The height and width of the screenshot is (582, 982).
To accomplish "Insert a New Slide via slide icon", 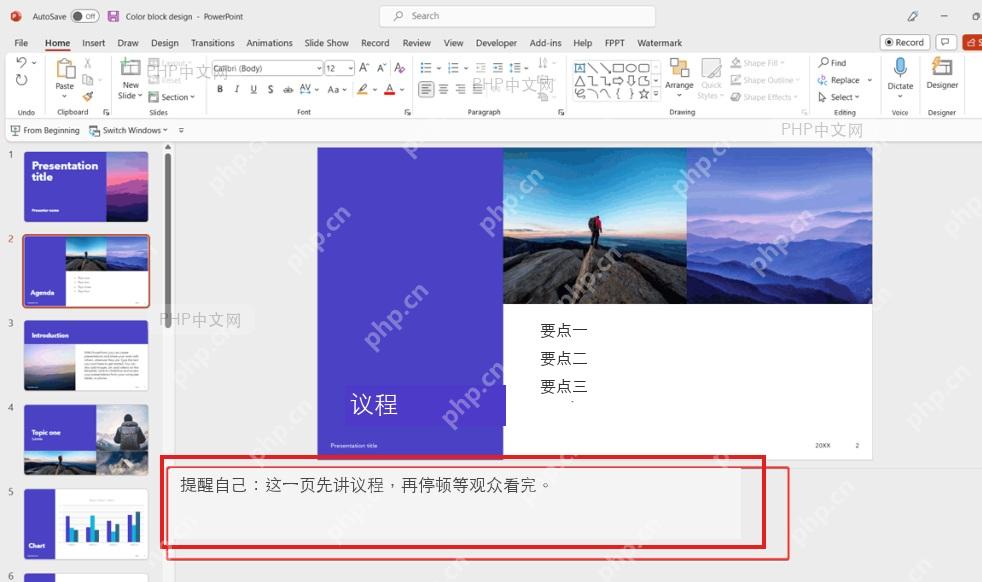I will pyautogui.click(x=130, y=67).
